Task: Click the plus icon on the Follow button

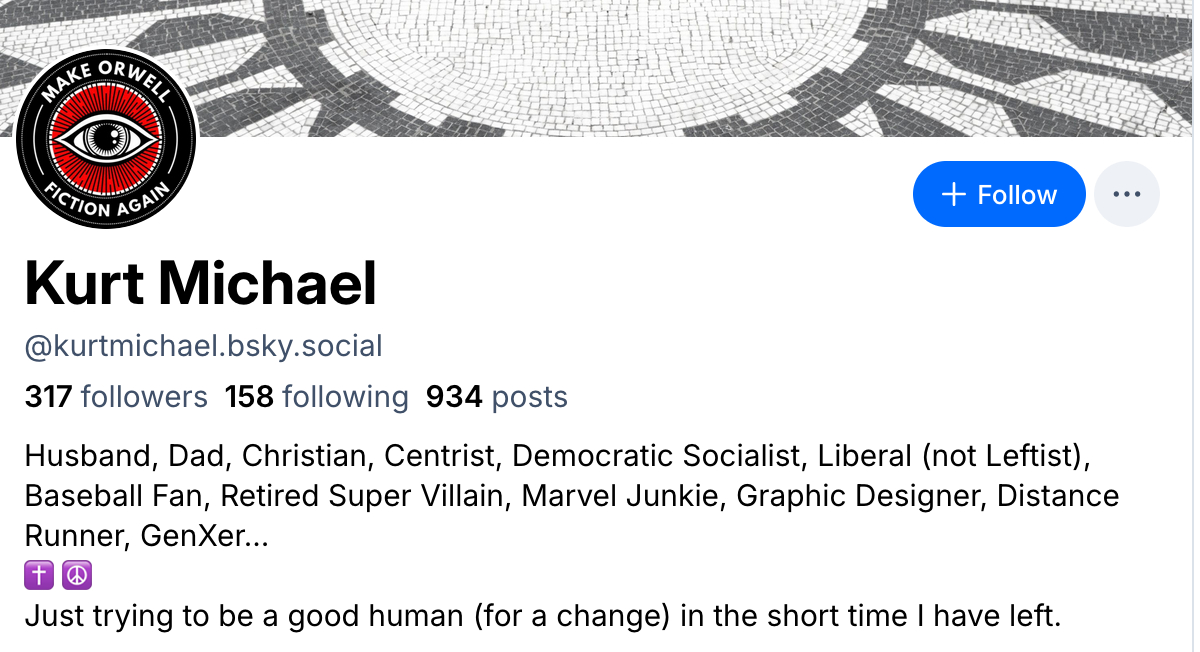Action: [954, 194]
